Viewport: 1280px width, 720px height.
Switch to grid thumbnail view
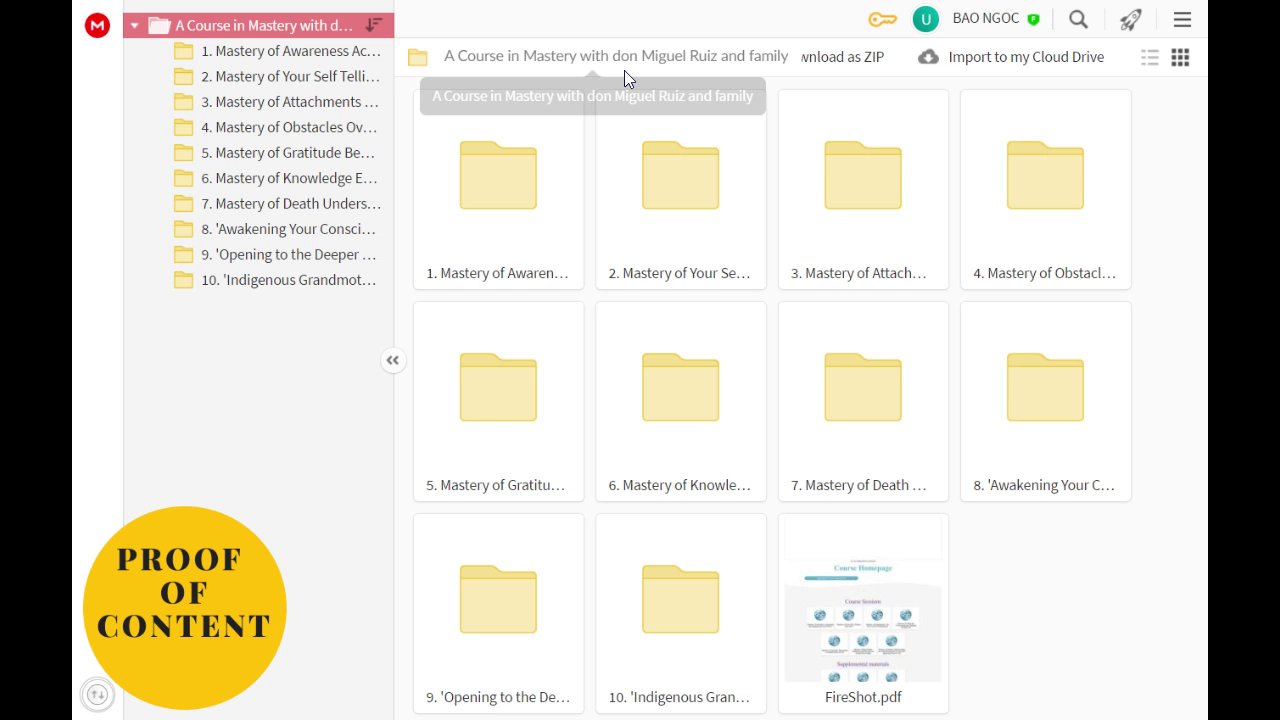coord(1180,57)
